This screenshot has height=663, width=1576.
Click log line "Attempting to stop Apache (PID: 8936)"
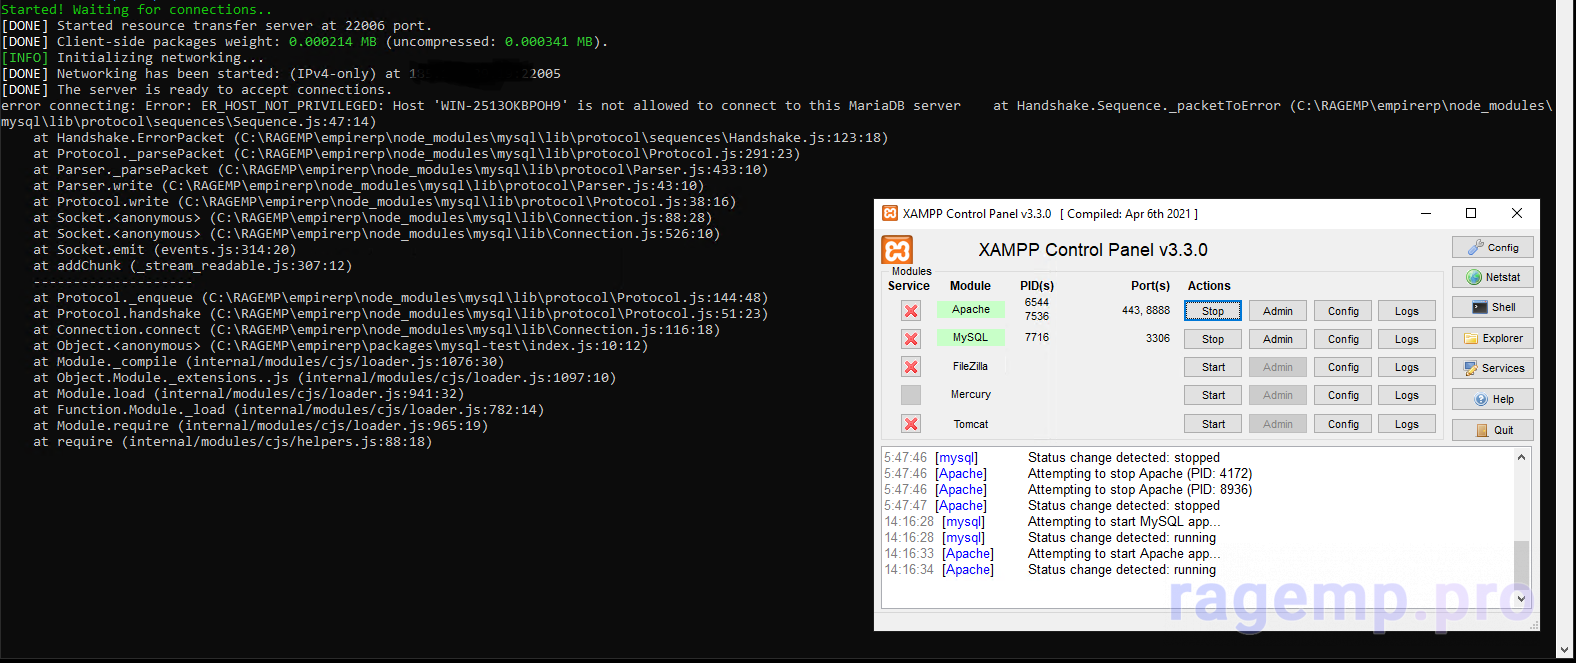(1140, 490)
